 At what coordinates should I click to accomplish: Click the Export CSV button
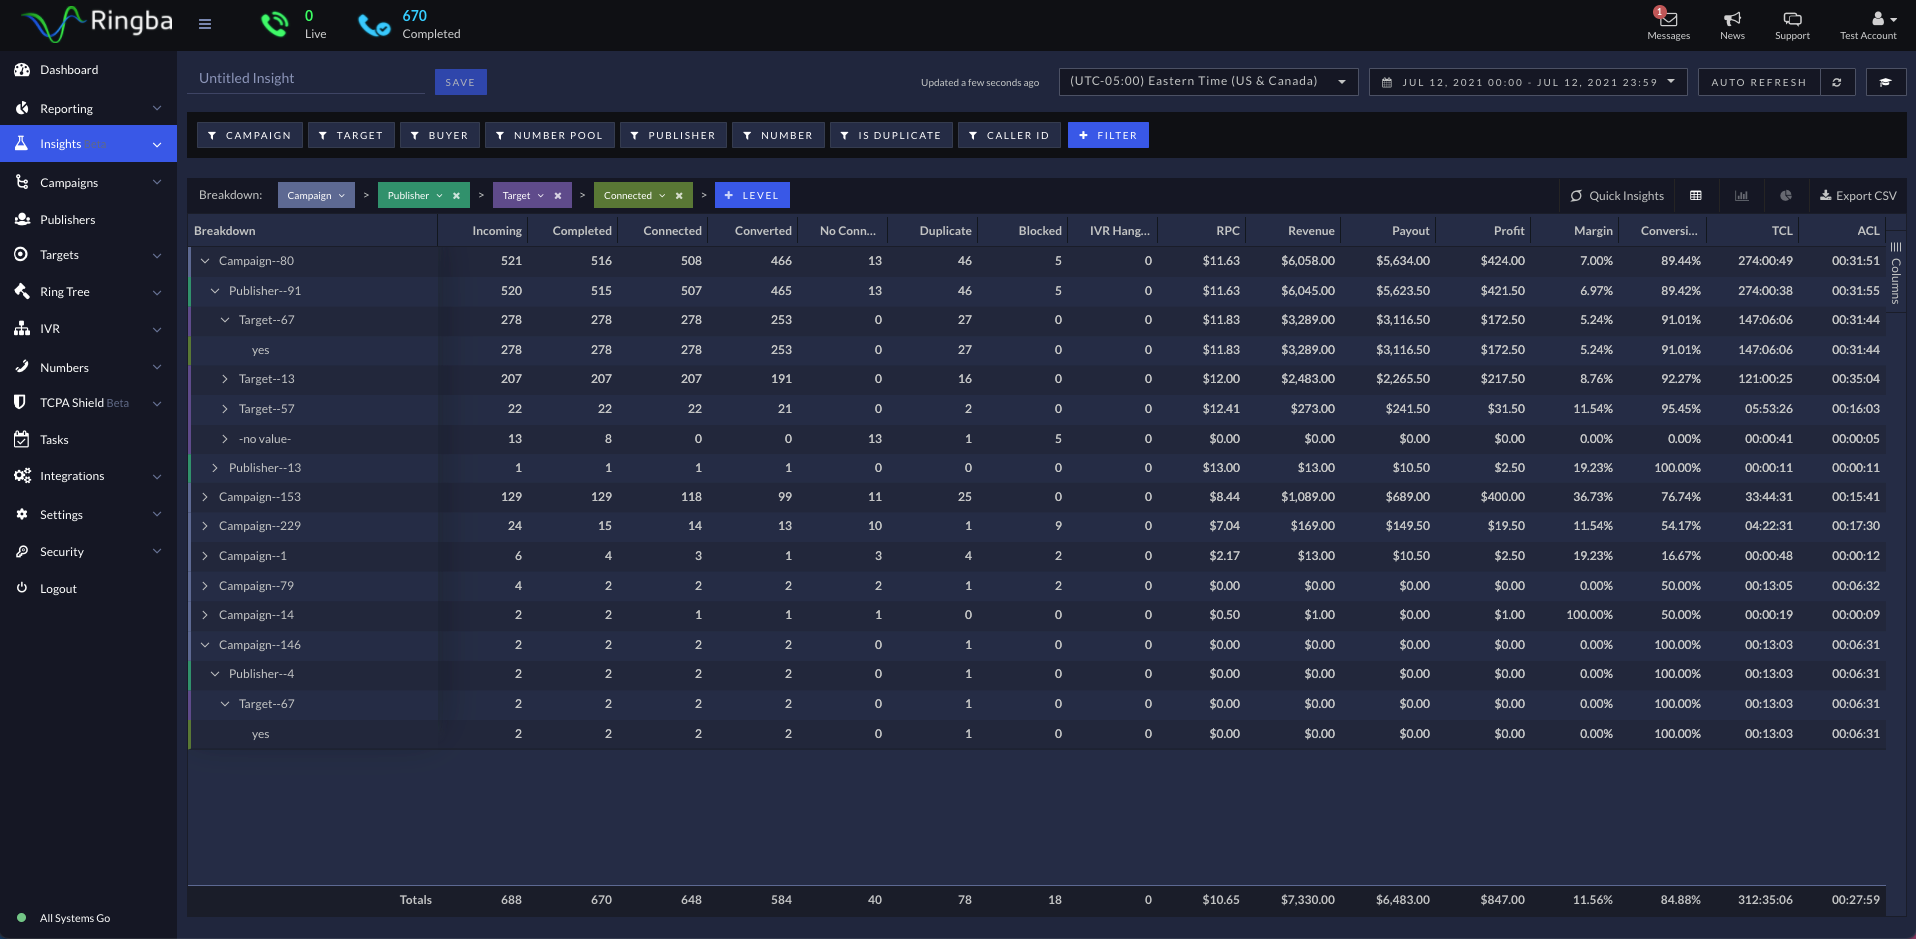tap(1857, 196)
